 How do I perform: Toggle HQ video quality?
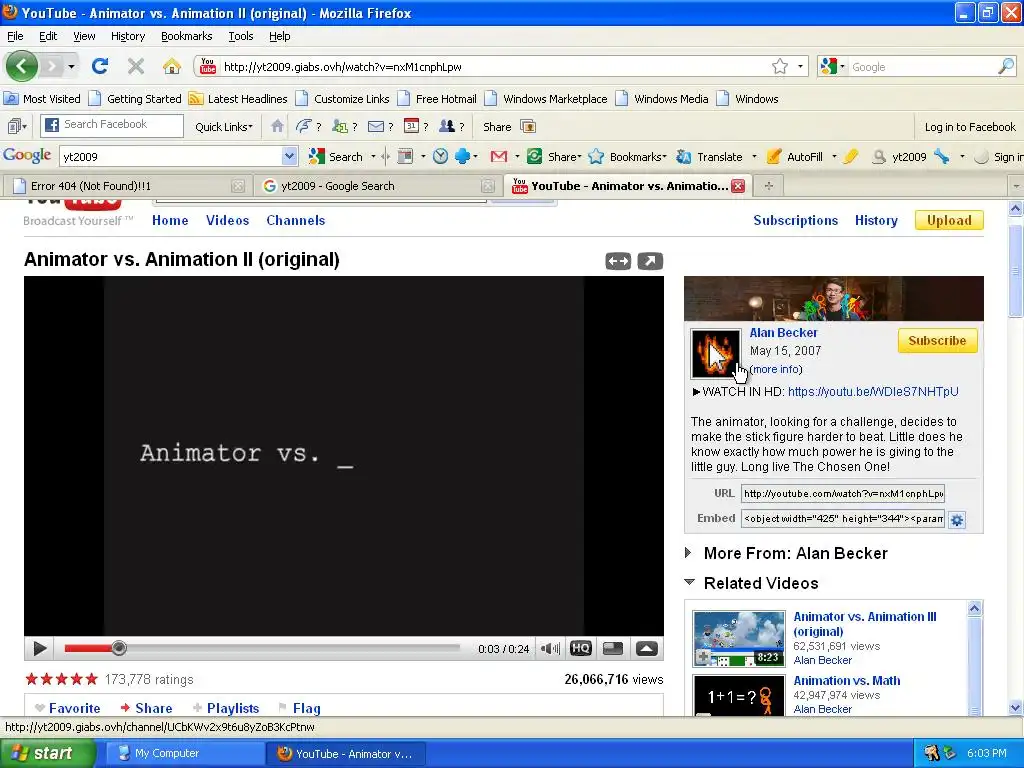[x=581, y=648]
